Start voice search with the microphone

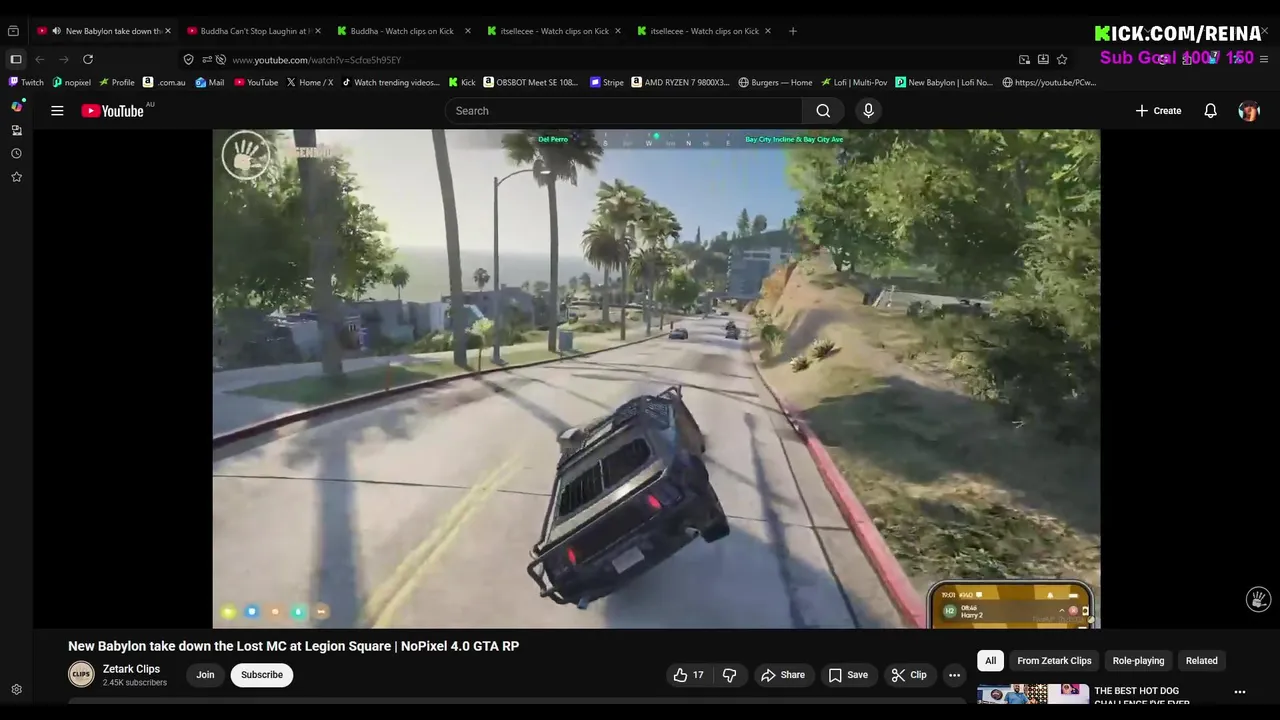coord(868,111)
